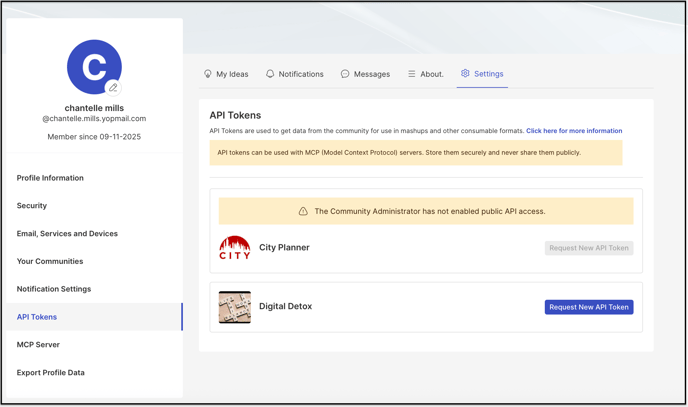The width and height of the screenshot is (688, 407).
Task: Click the Digital Detox community thumbnail
Action: 235,307
